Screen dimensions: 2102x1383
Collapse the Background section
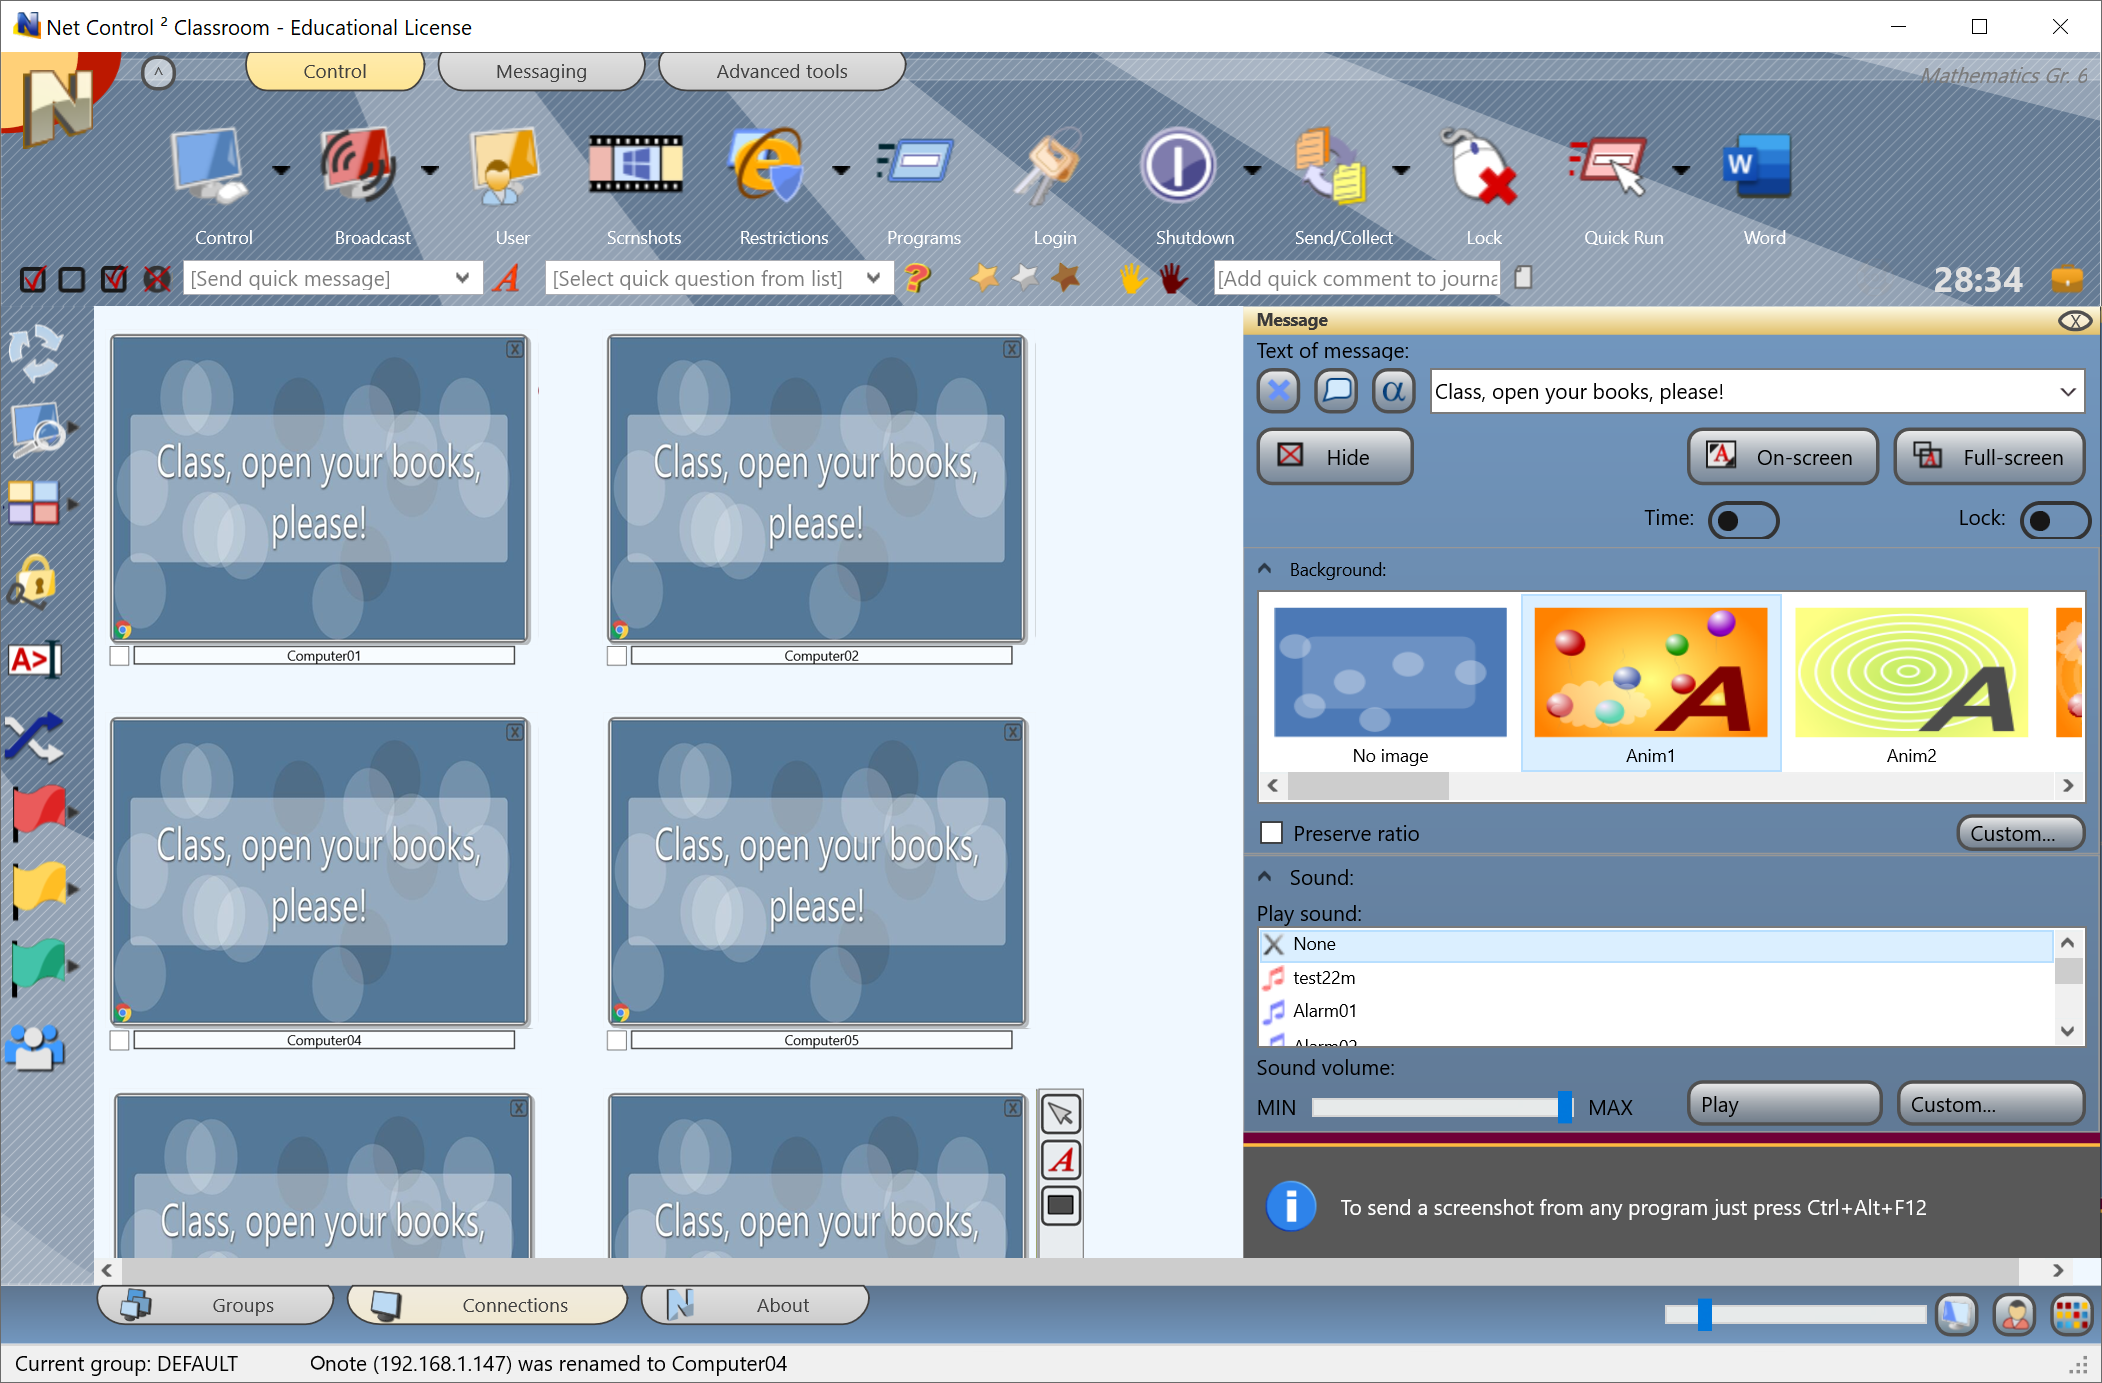point(1265,569)
